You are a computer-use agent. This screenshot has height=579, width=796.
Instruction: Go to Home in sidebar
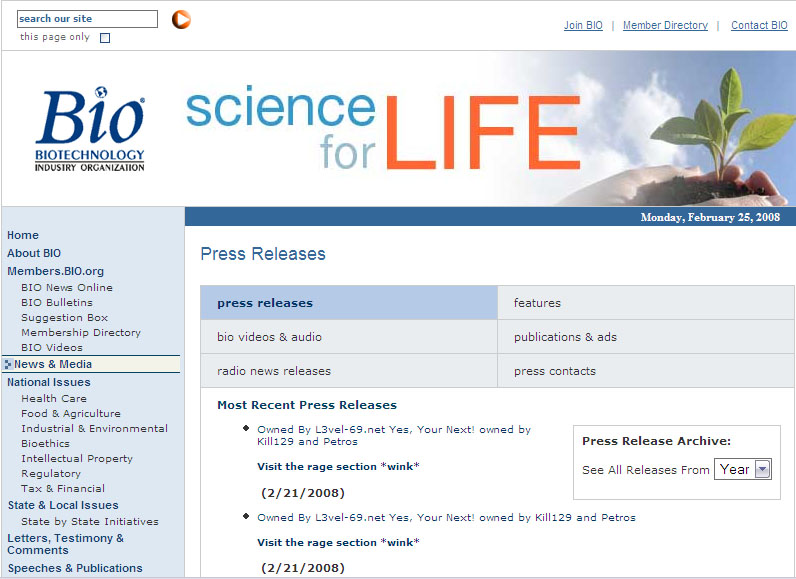coord(23,235)
